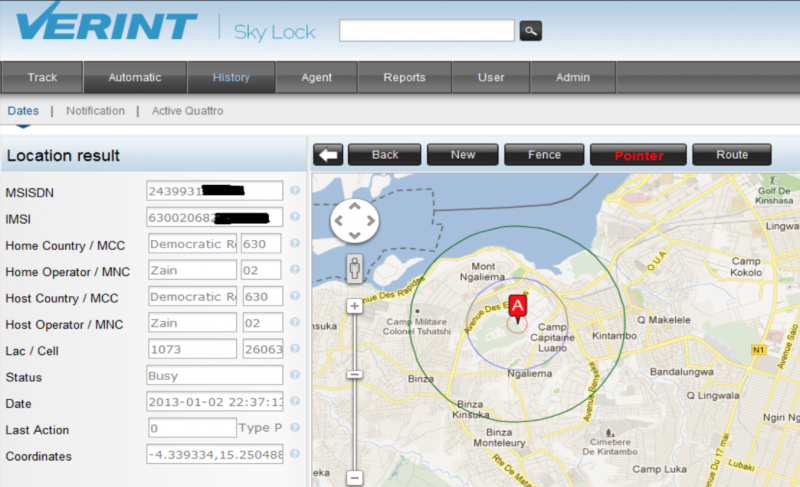
Task: Click the map pan right arrow
Action: click(x=371, y=221)
